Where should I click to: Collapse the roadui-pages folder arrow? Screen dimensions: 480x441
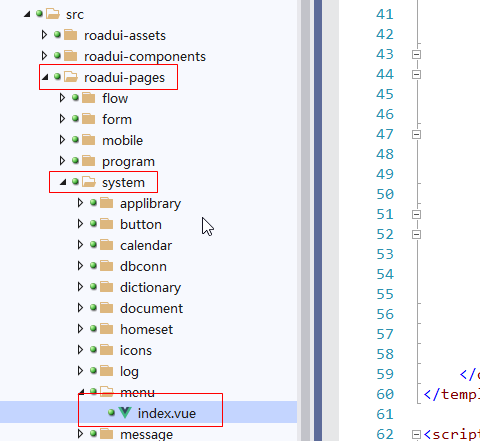click(x=45, y=77)
